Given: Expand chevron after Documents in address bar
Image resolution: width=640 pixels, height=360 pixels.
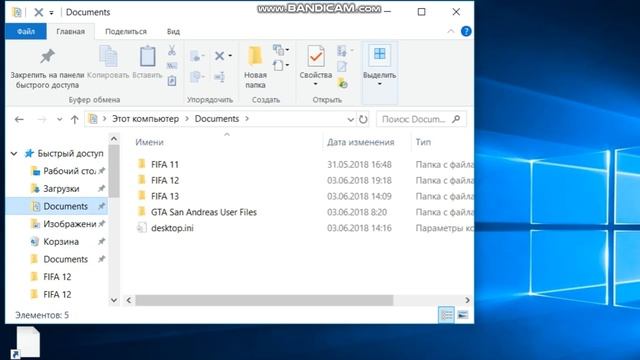Looking at the screenshot, I should point(247,119).
